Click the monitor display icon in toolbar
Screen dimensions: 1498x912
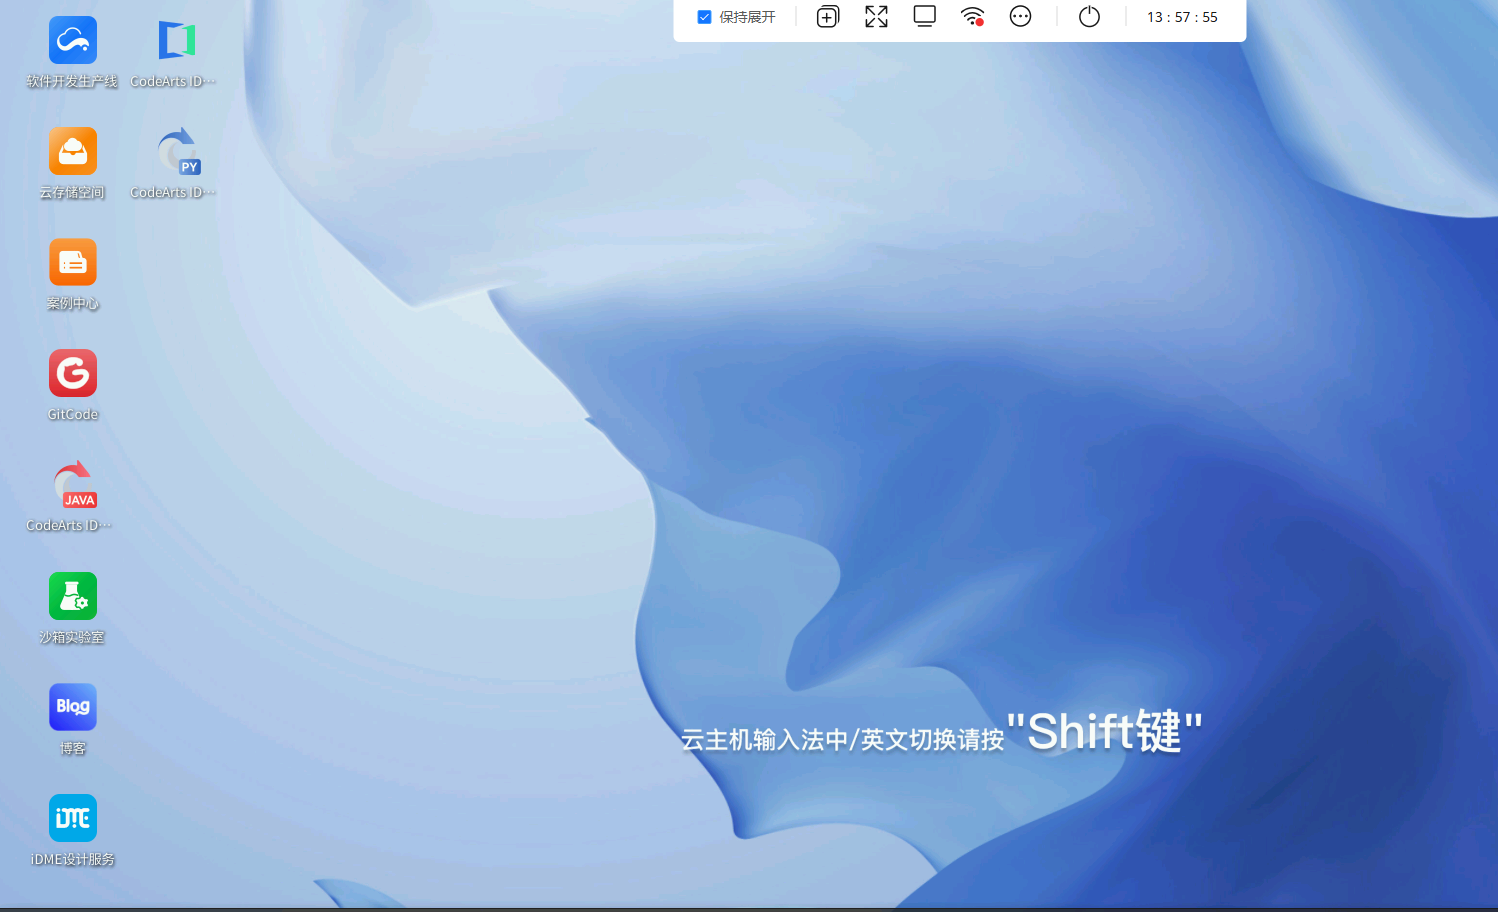pyautogui.click(x=924, y=16)
